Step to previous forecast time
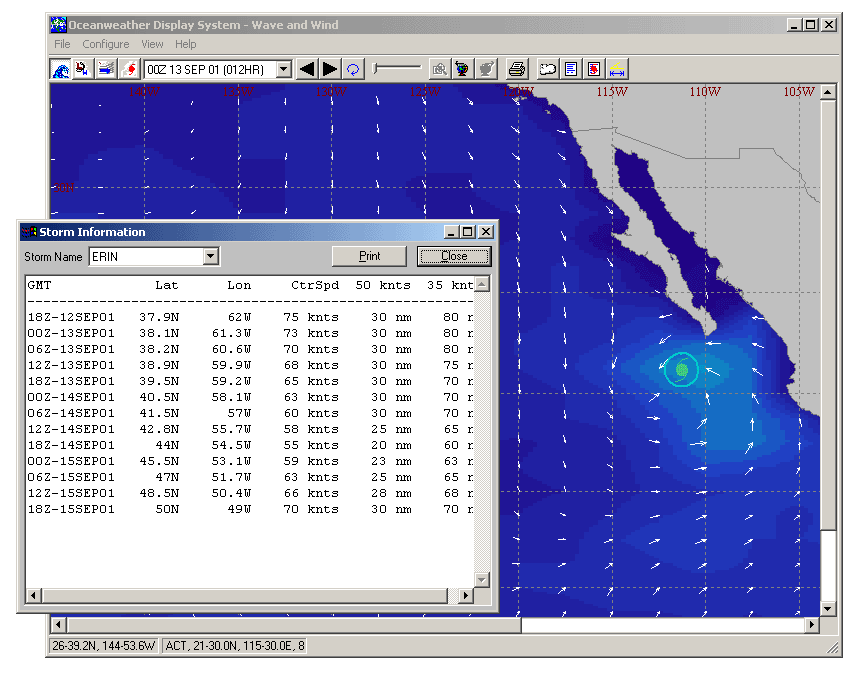The image size is (862, 678). point(307,69)
